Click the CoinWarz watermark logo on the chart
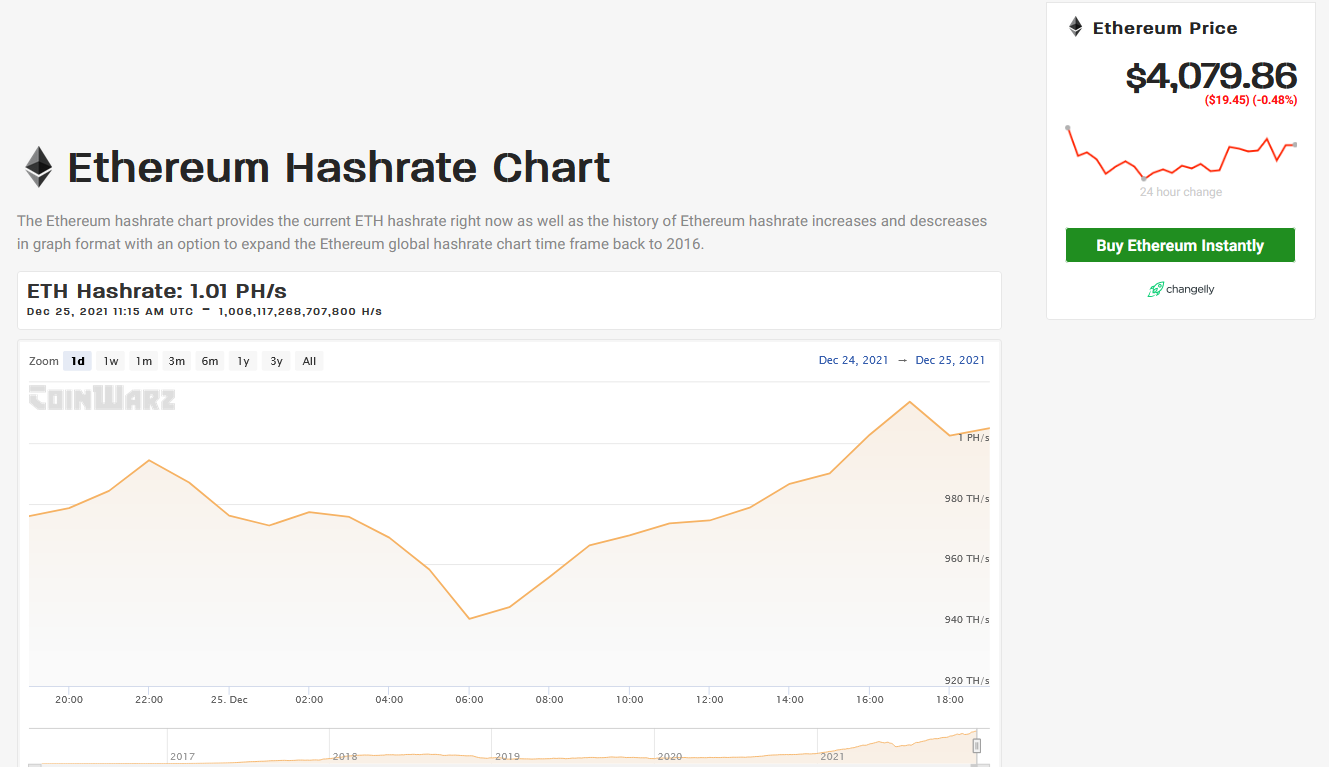 tap(102, 399)
